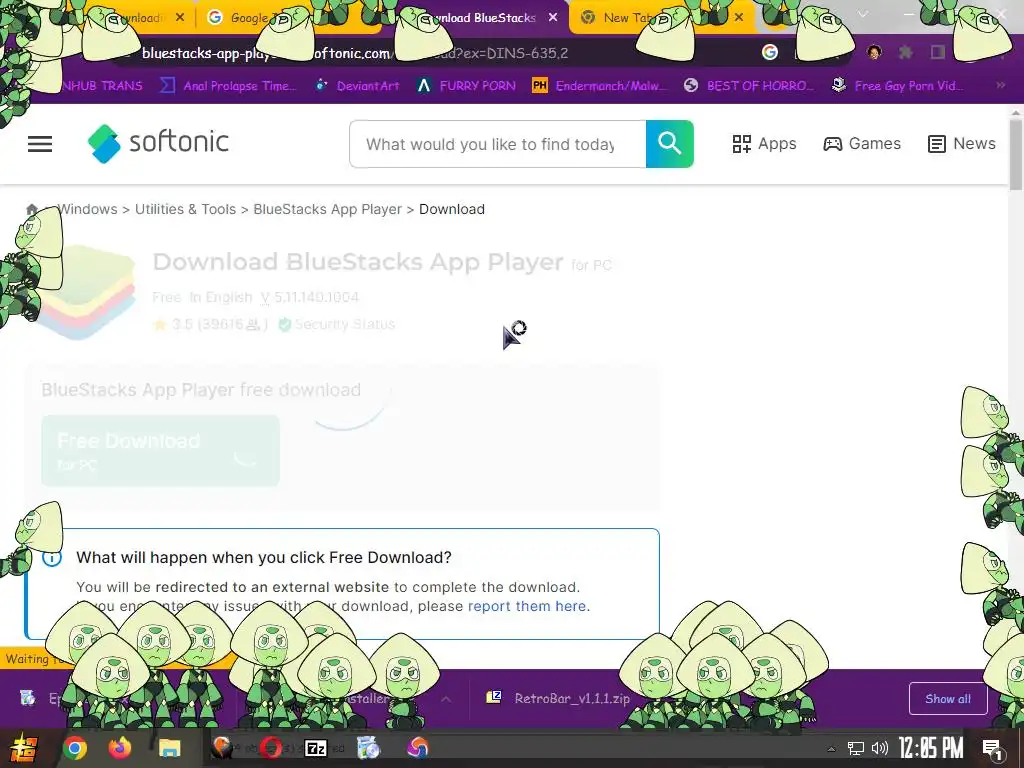Screen dimensions: 1024x768
Task: Expand options chevron for the installer download
Action: (x=446, y=699)
